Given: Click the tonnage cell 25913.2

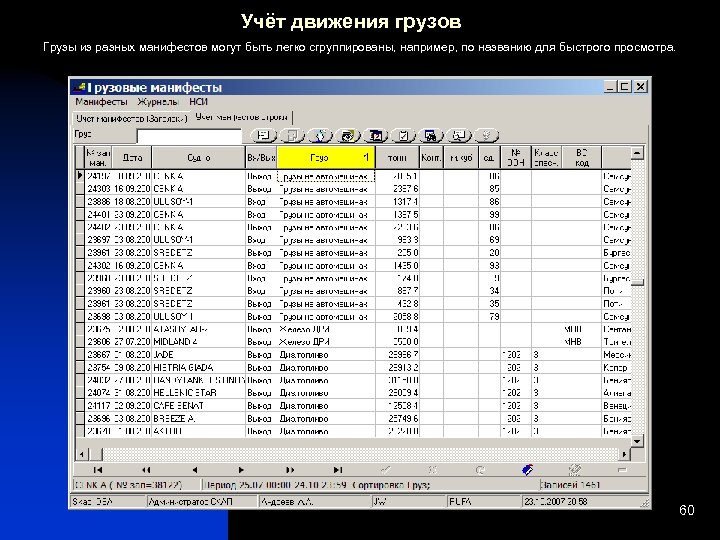Looking at the screenshot, I should pos(397,367).
